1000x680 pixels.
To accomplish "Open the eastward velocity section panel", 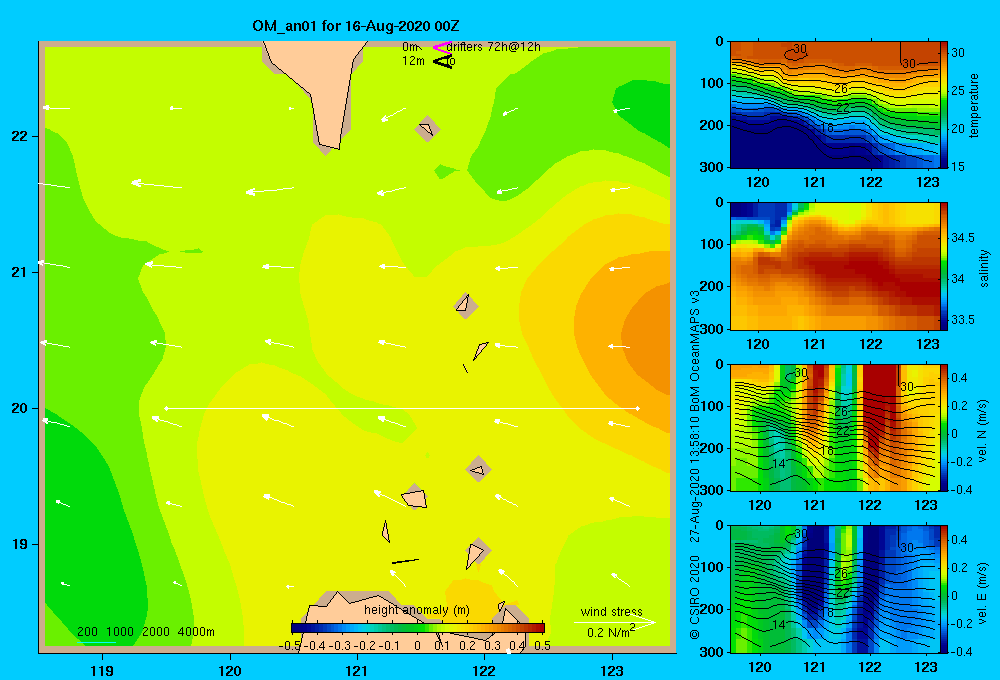I will coord(835,589).
